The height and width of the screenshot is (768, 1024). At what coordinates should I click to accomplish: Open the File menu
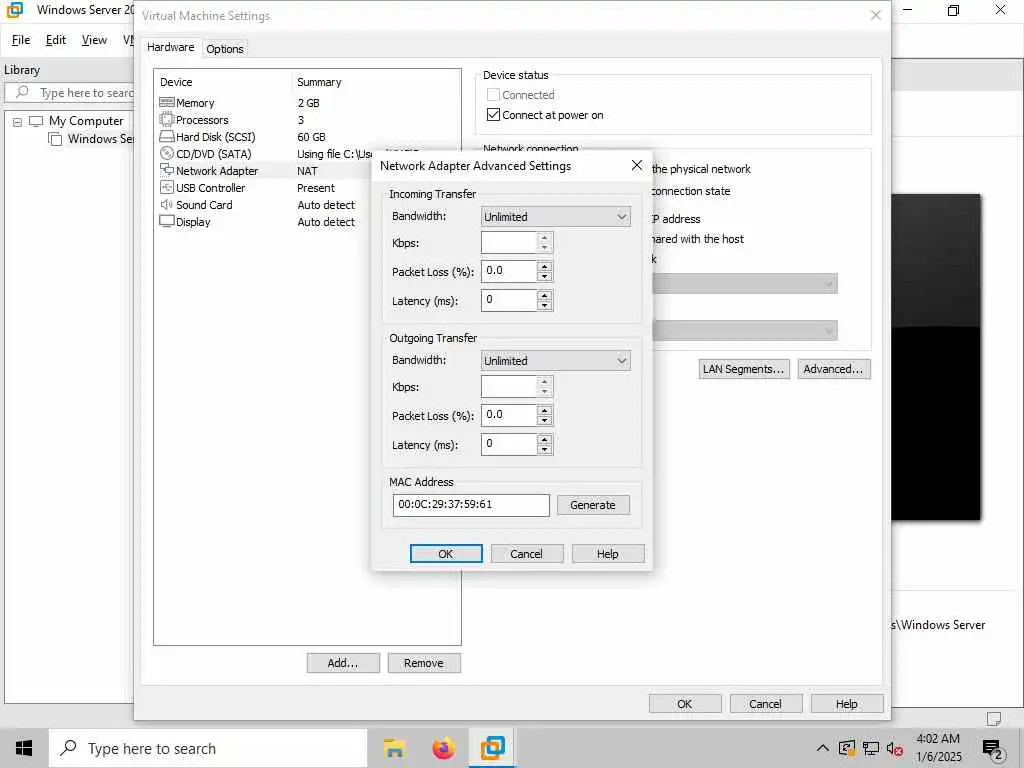[21, 40]
